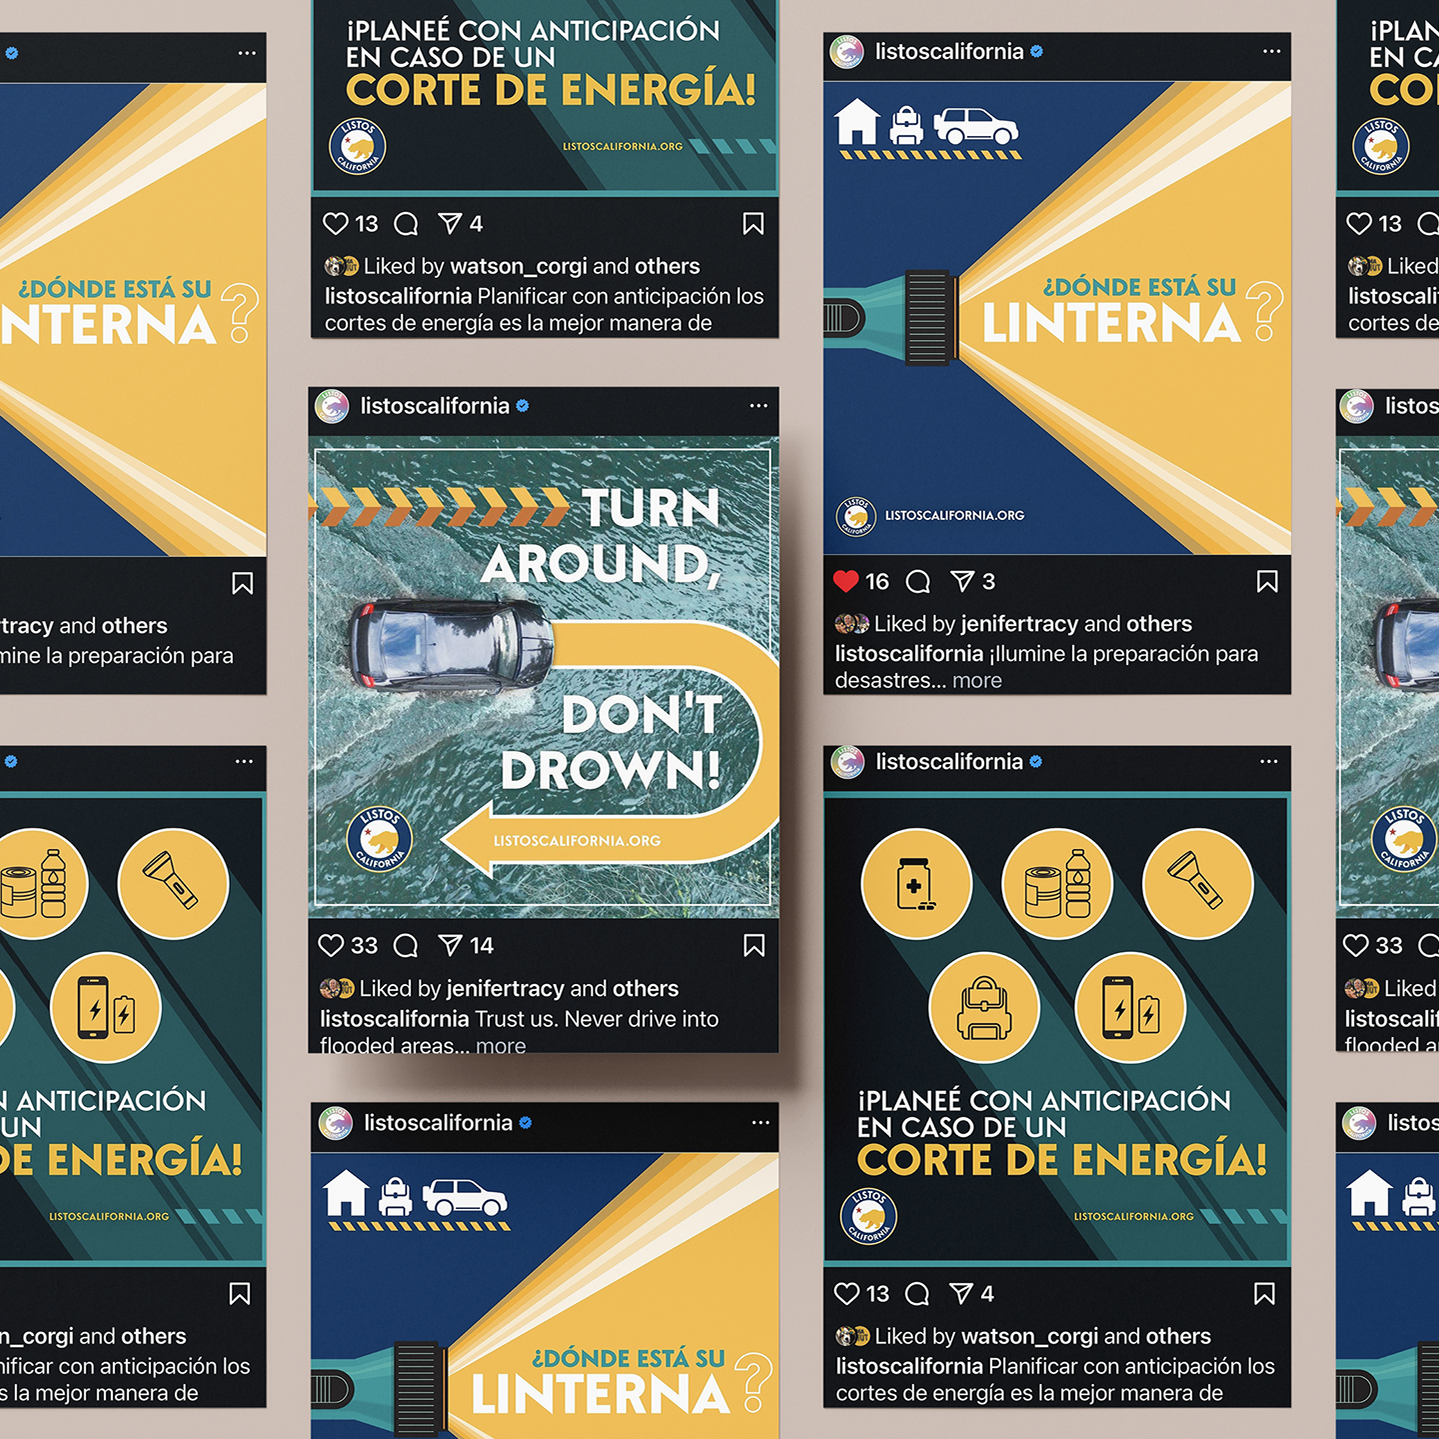Click listoscalifornia avatar on top-right full Linterna post
The width and height of the screenshot is (1439, 1439).
coord(847,52)
